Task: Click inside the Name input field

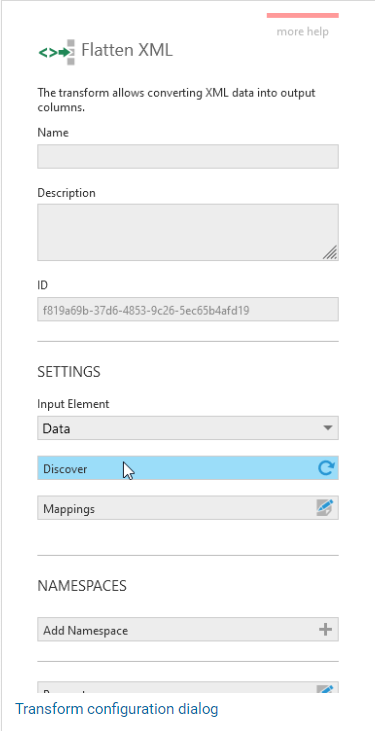Action: 188,156
